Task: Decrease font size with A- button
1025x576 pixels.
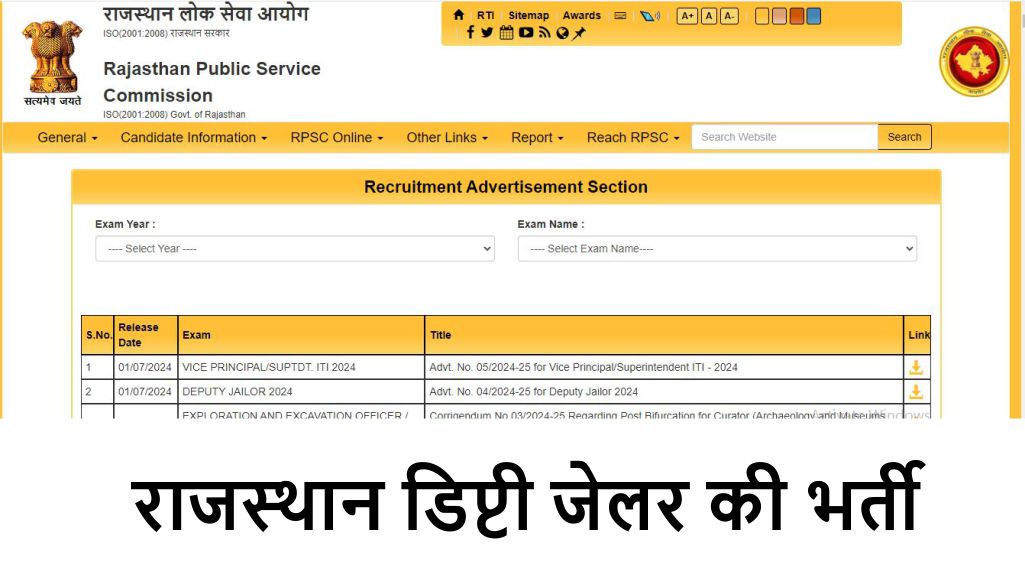Action: [729, 16]
